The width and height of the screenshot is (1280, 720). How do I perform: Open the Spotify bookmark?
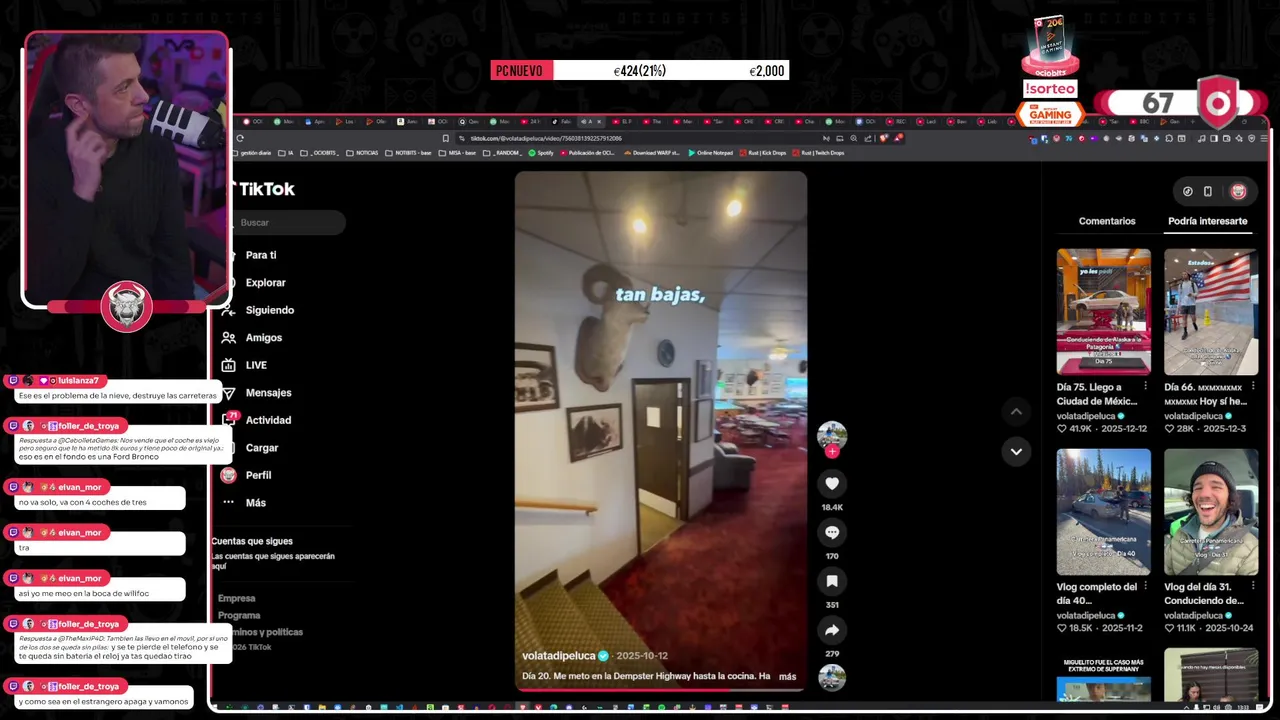(540, 153)
